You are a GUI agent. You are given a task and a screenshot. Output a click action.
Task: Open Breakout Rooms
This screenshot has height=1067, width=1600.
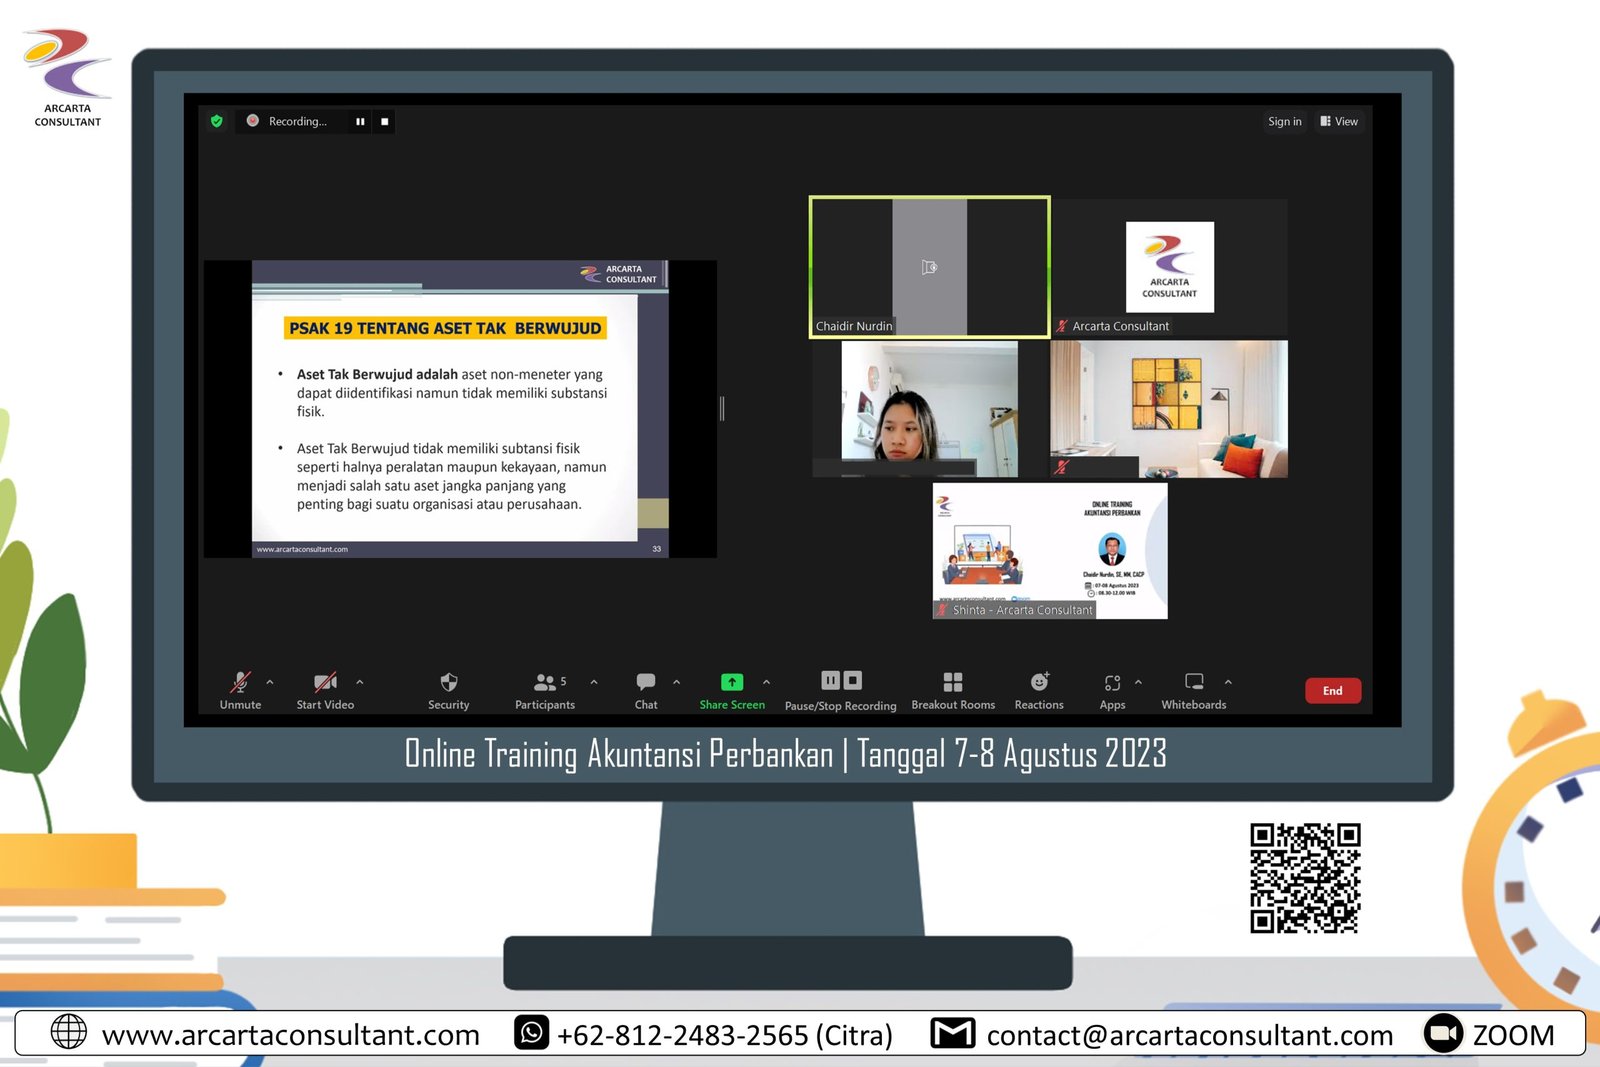pyautogui.click(x=952, y=683)
